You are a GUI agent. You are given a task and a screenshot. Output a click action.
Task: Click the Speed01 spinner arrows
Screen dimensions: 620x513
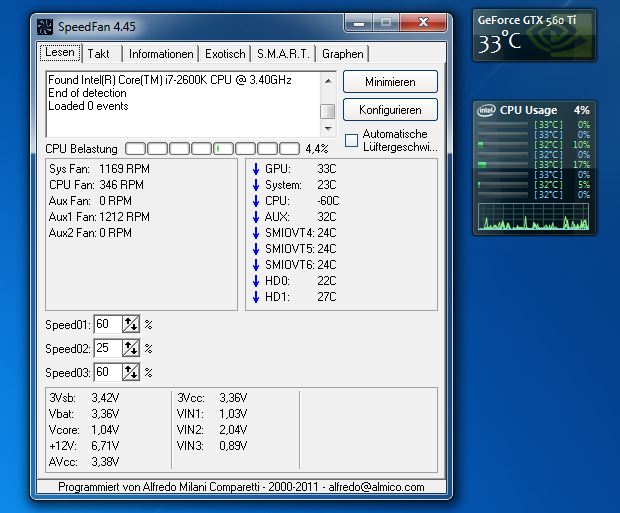pos(131,325)
